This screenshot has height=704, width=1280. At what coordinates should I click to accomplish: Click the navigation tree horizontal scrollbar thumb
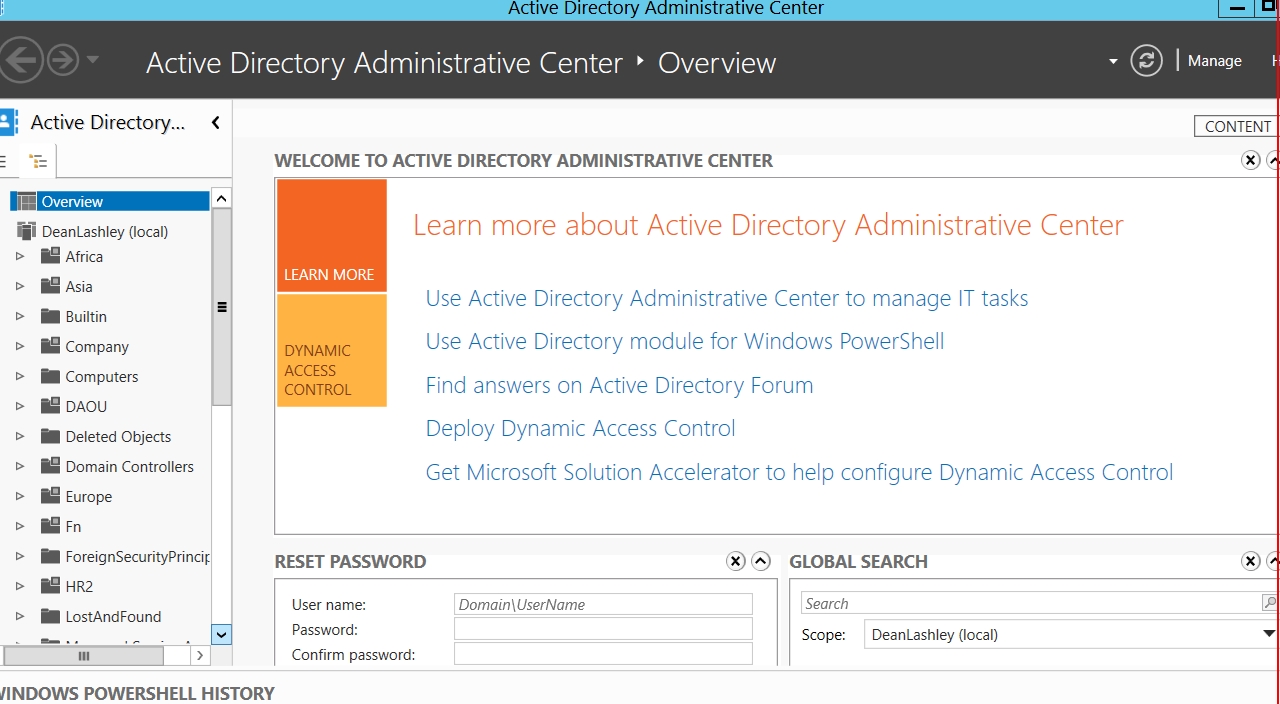tap(84, 656)
